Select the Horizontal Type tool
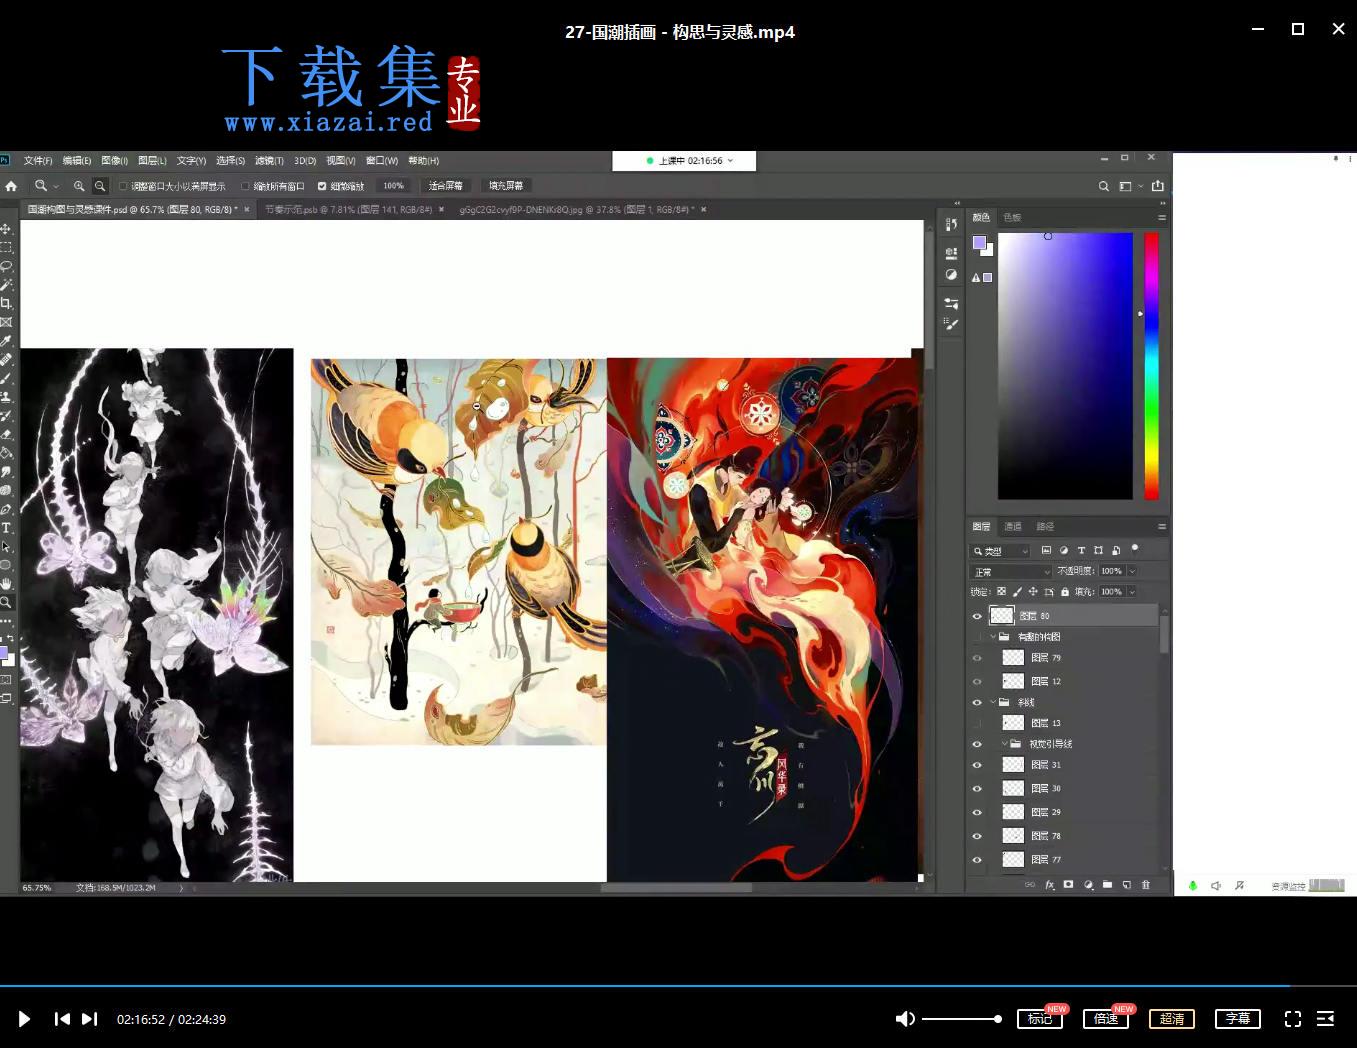 click(x=6, y=528)
